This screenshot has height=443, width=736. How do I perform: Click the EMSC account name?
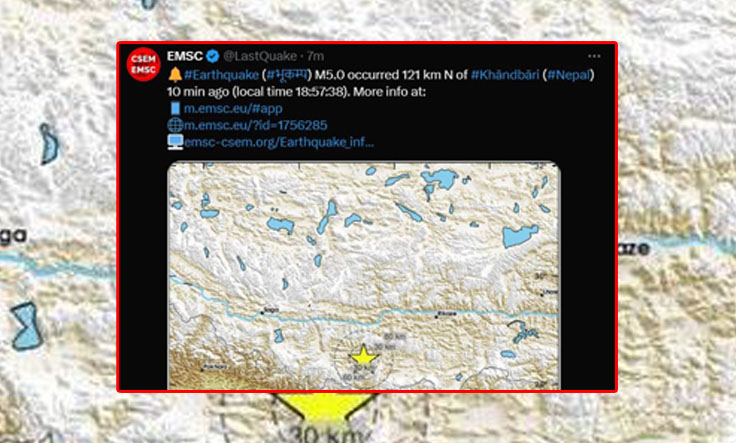point(185,56)
